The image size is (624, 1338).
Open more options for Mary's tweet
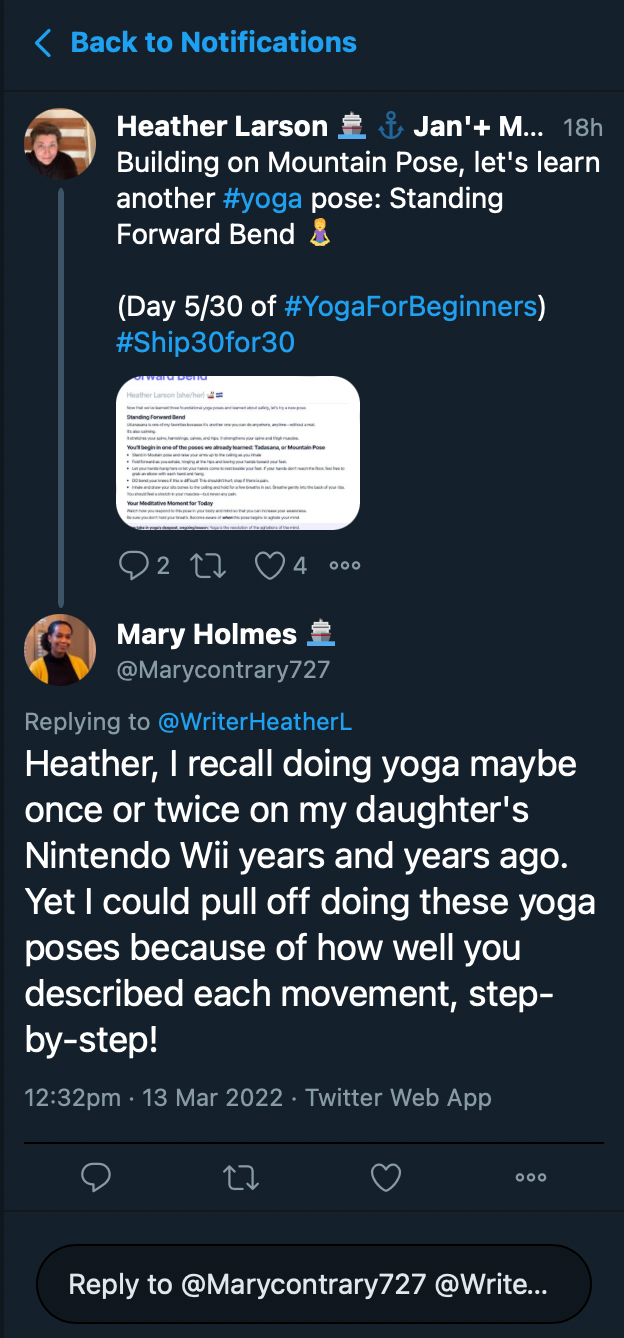(530, 1177)
